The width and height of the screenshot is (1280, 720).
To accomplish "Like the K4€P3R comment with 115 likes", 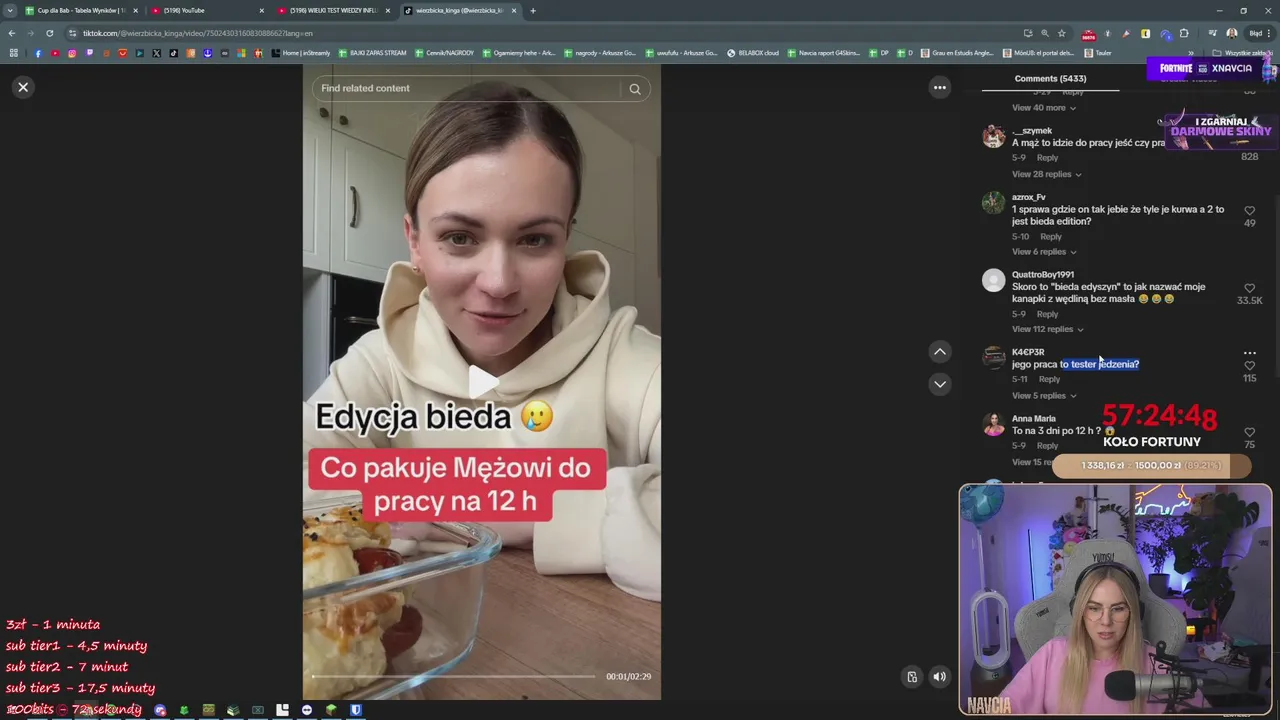I will point(1249,366).
